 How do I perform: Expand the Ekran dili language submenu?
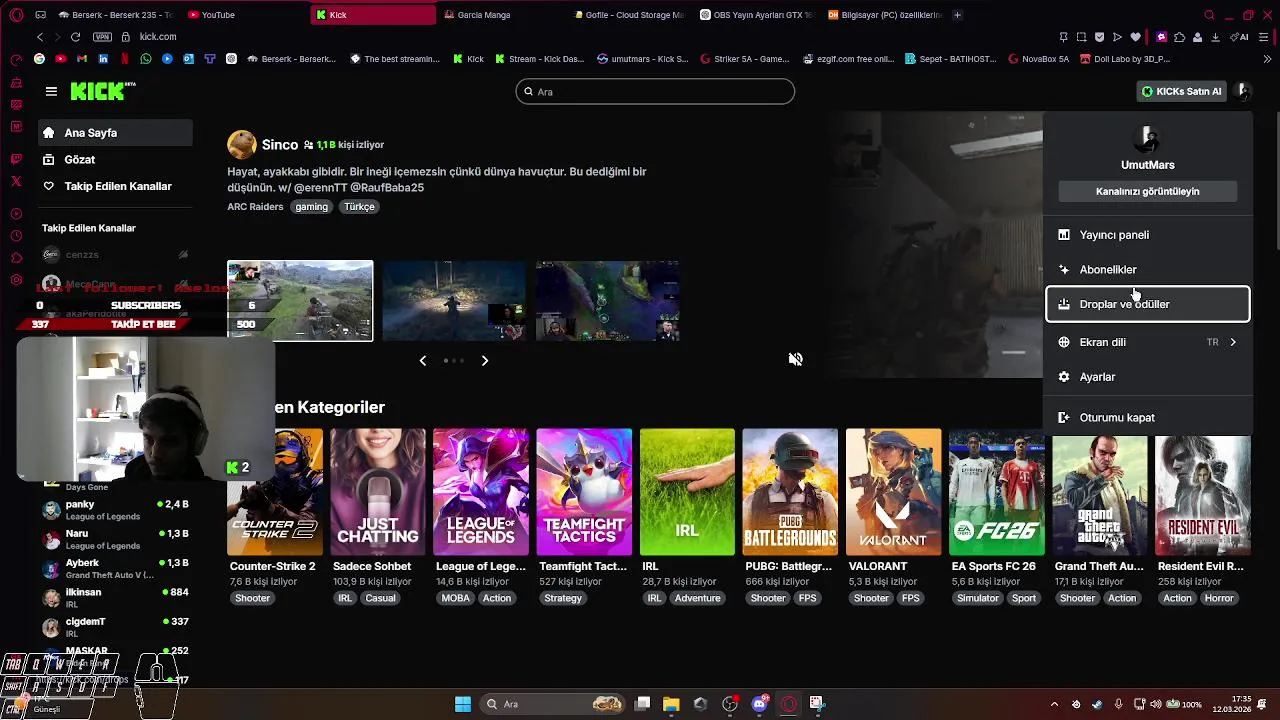tap(1147, 342)
